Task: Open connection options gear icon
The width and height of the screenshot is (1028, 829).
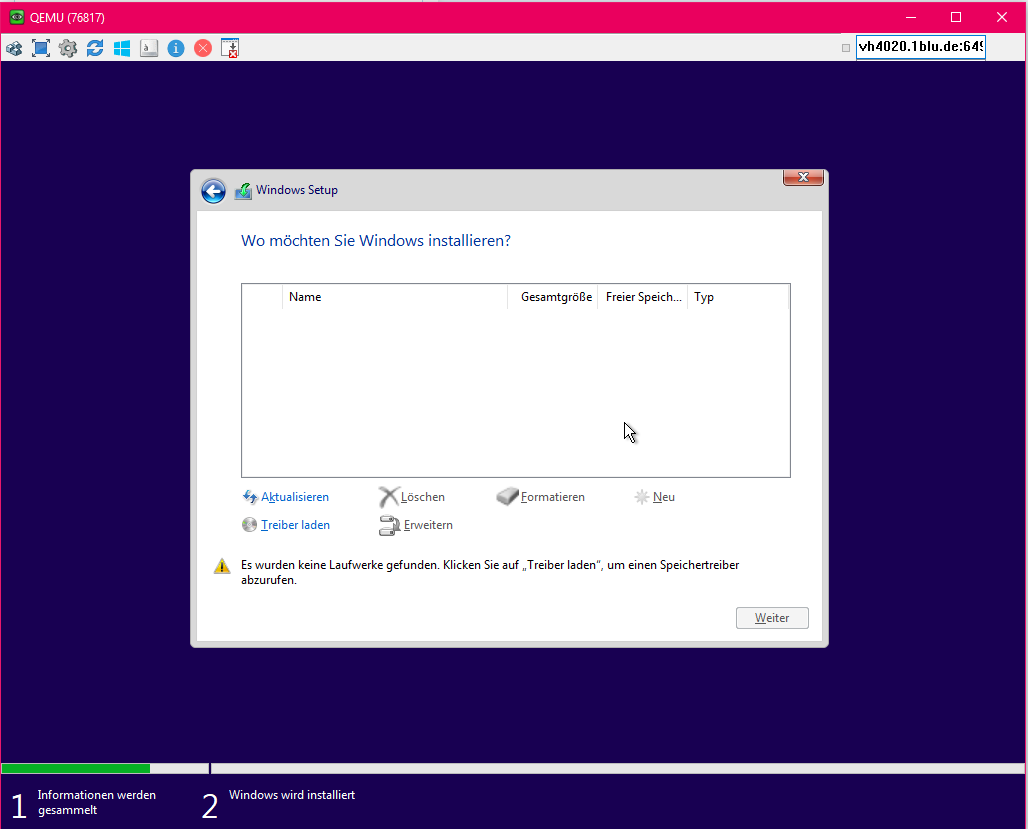Action: click(x=68, y=49)
